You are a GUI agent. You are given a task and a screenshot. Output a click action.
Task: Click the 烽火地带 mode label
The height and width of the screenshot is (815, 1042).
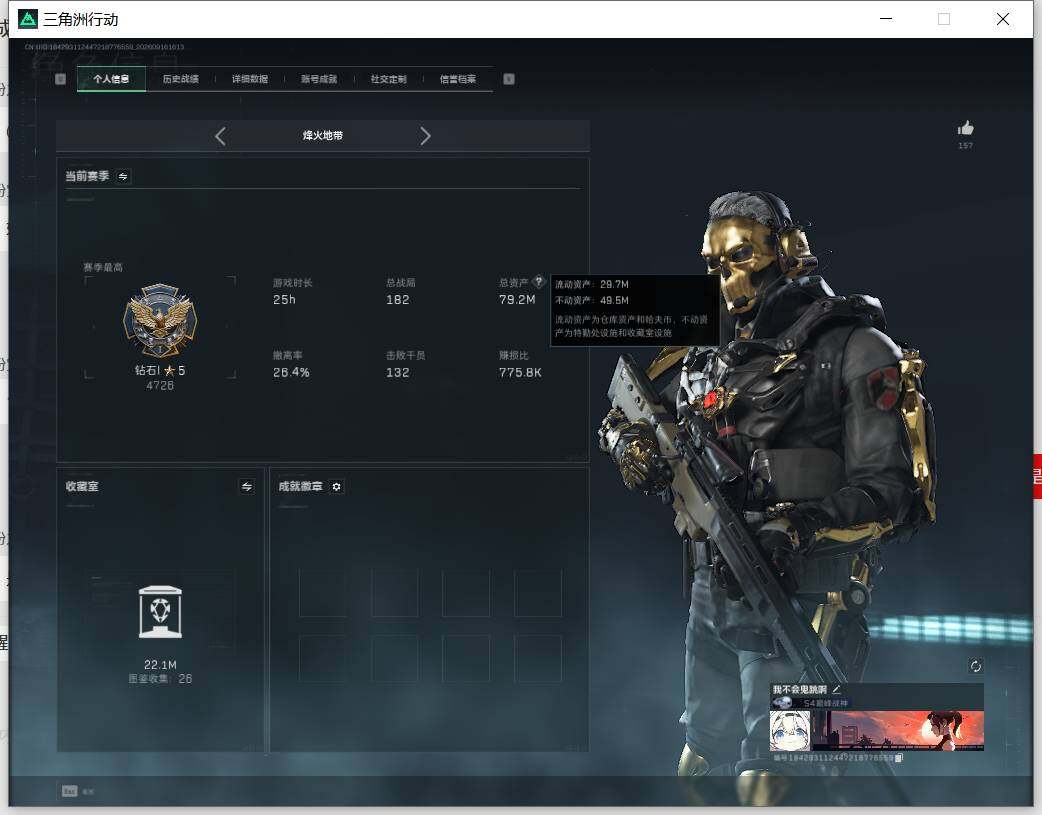[x=323, y=136]
